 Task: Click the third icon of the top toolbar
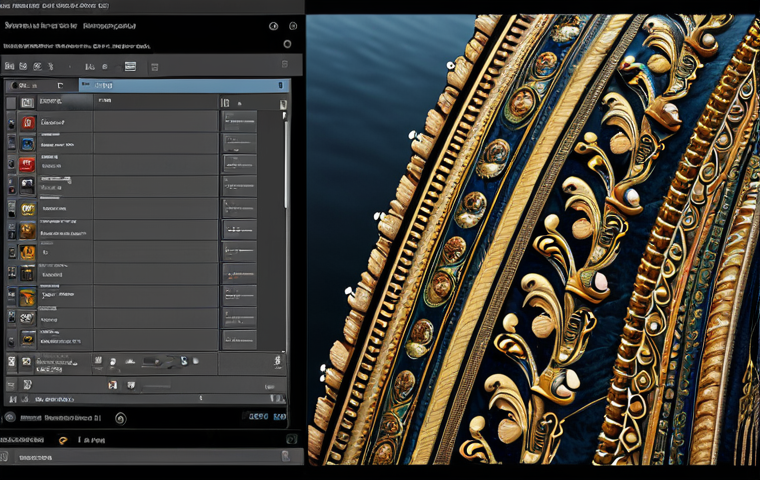coord(37,66)
